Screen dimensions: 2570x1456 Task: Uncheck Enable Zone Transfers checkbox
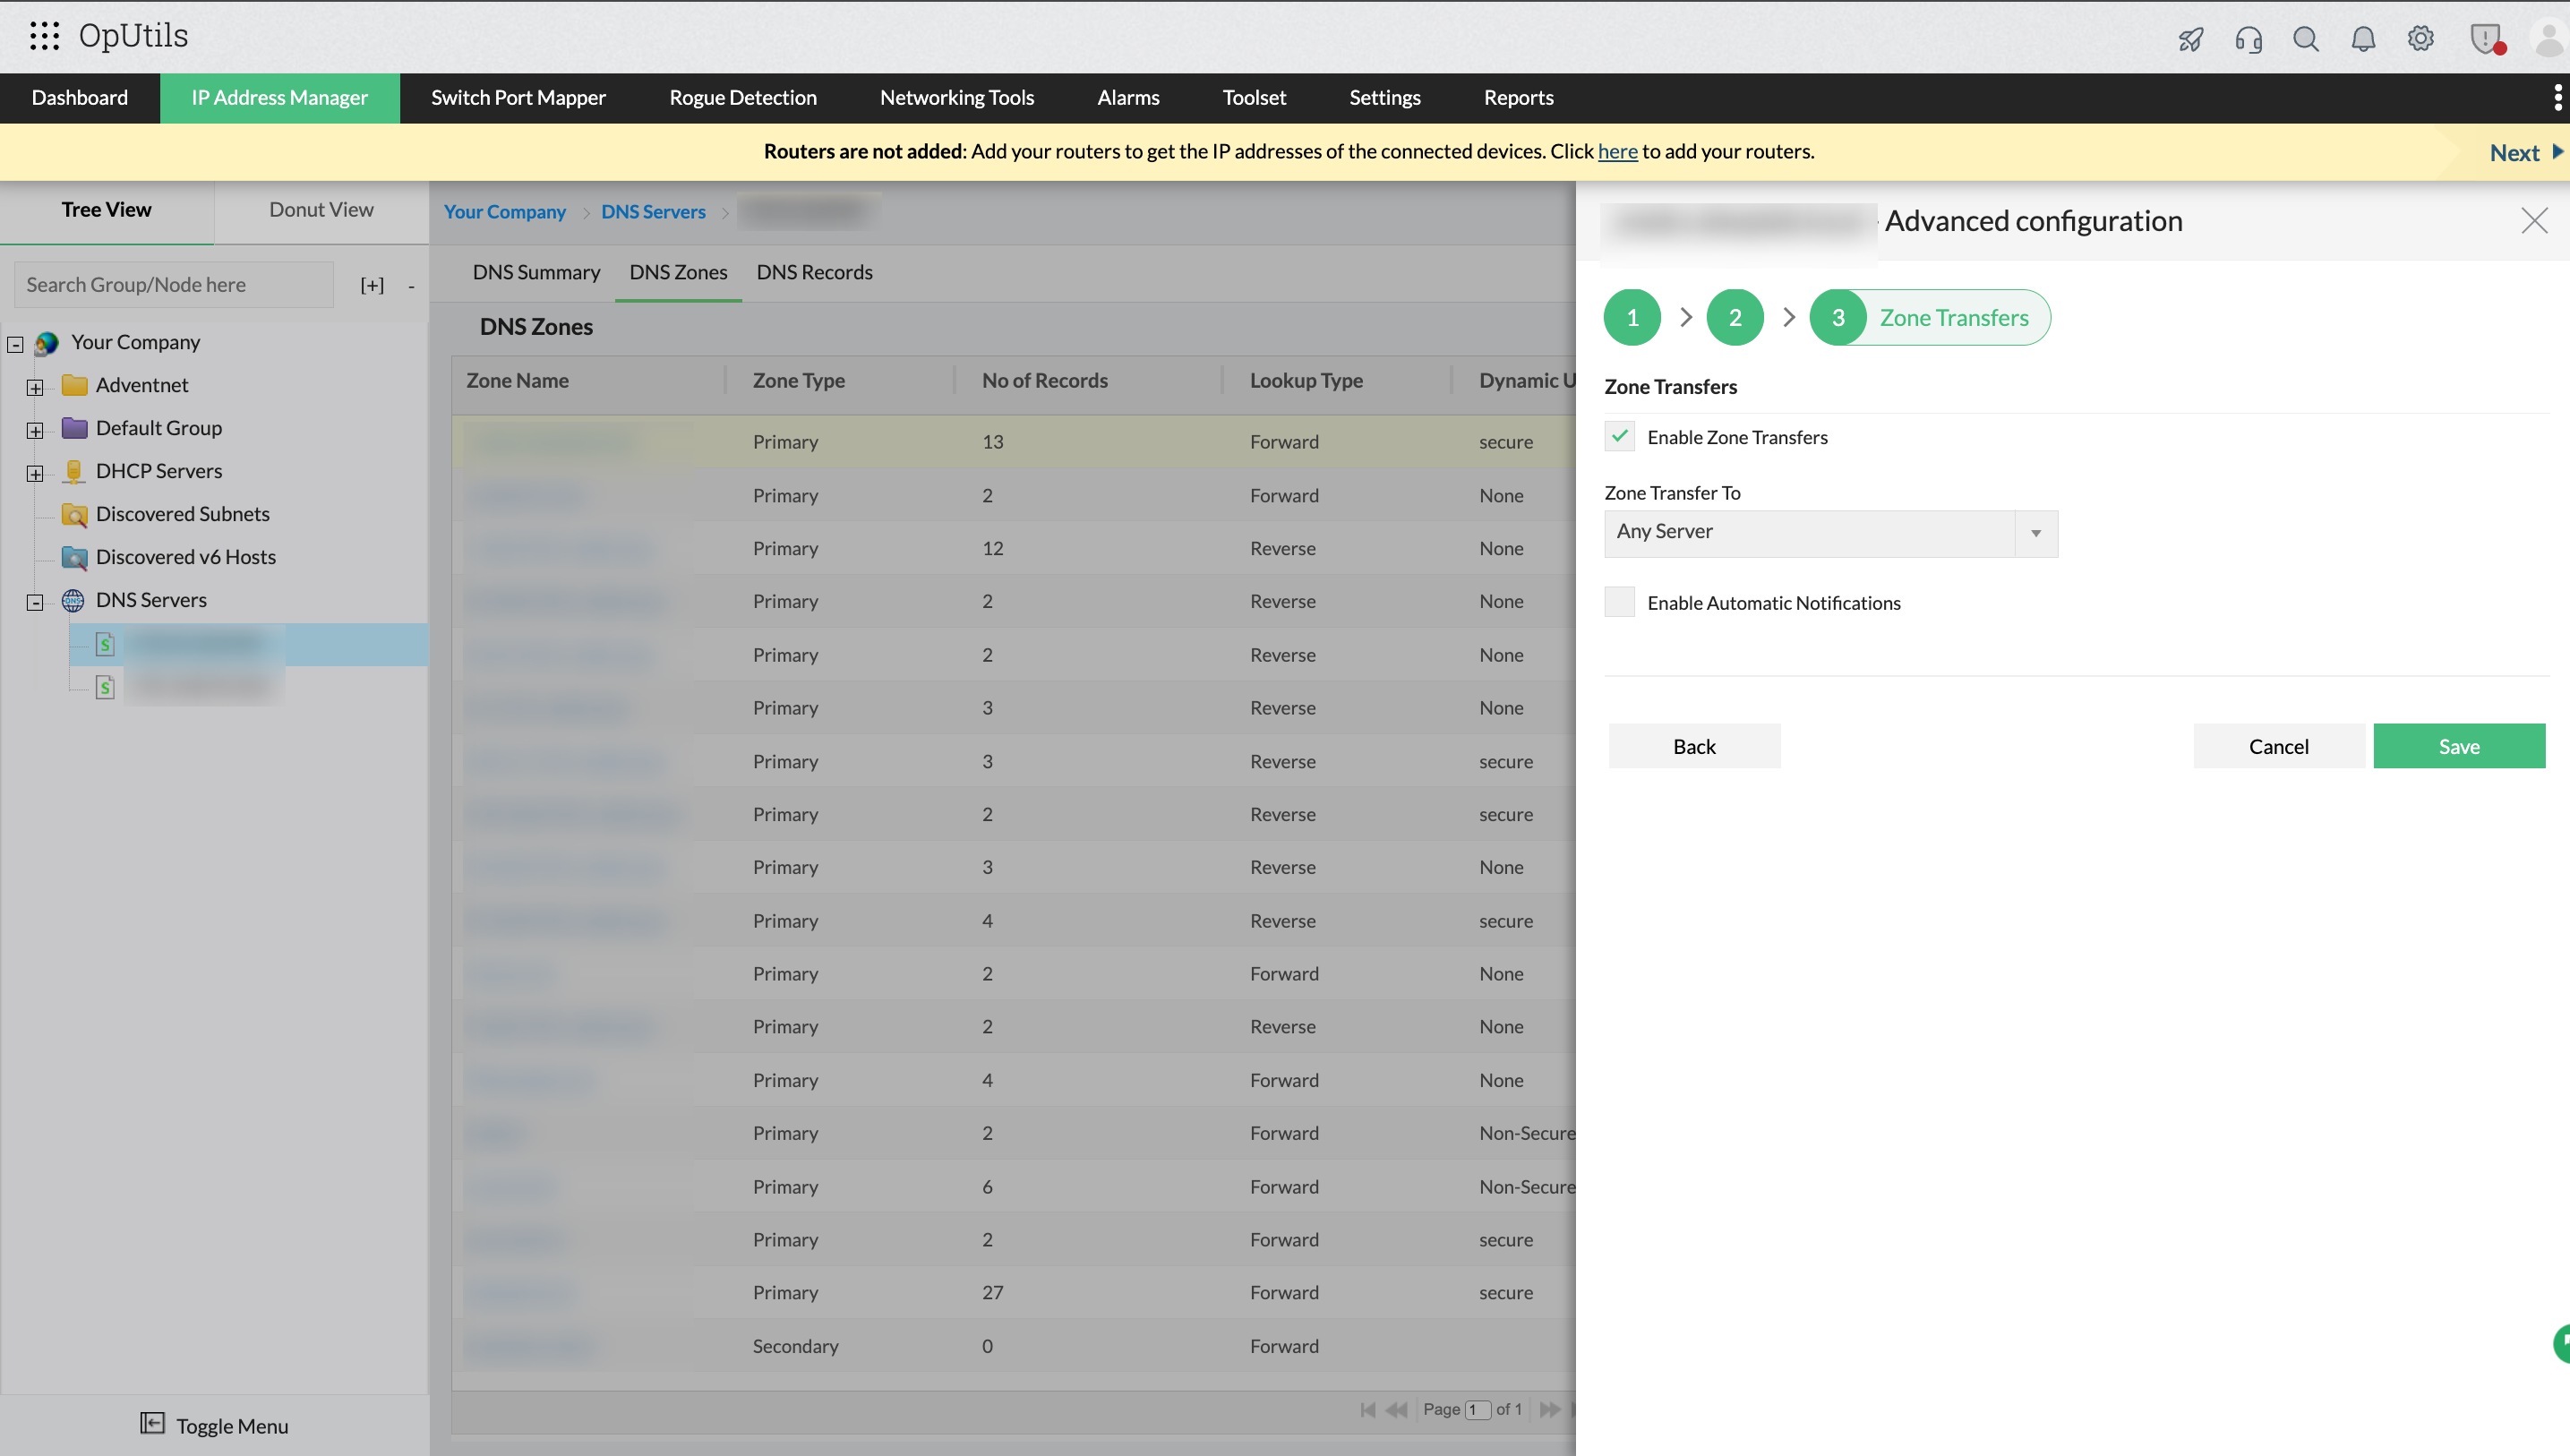coord(1619,436)
